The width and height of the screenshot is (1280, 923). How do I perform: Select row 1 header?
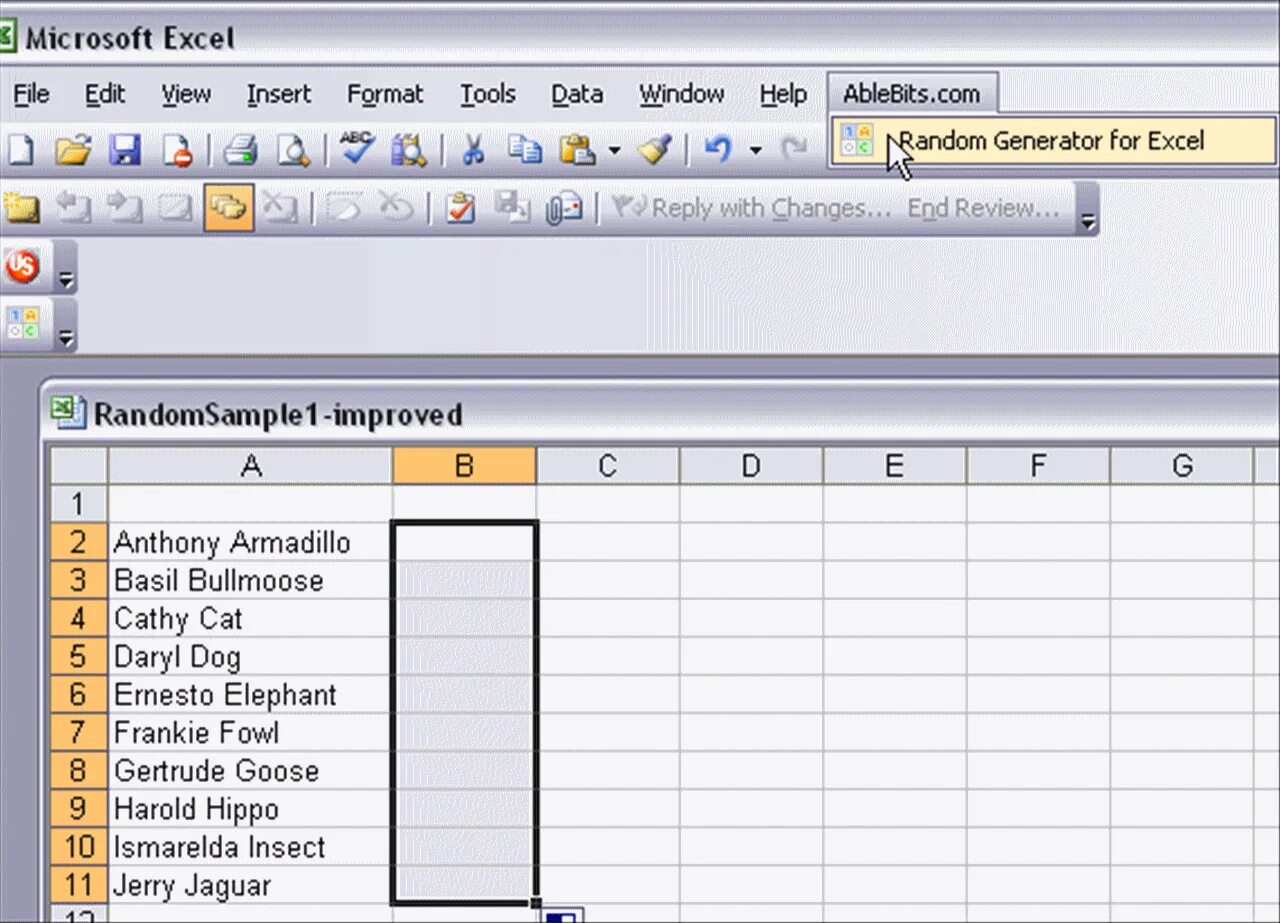tap(79, 503)
